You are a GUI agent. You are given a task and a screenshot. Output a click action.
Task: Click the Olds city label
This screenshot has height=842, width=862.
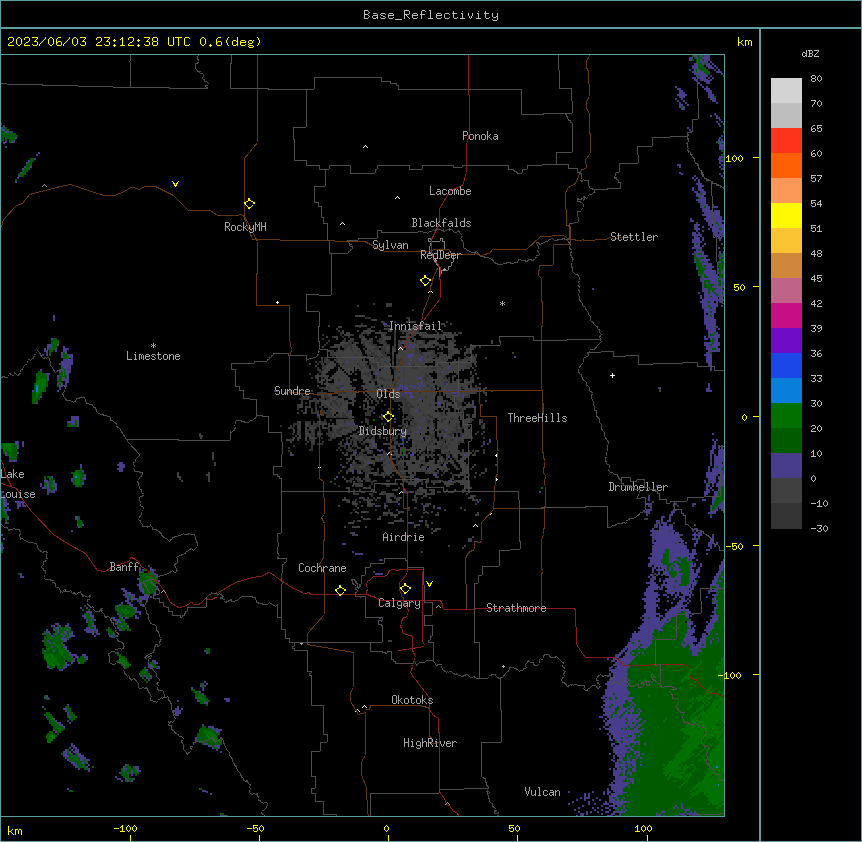click(x=388, y=394)
